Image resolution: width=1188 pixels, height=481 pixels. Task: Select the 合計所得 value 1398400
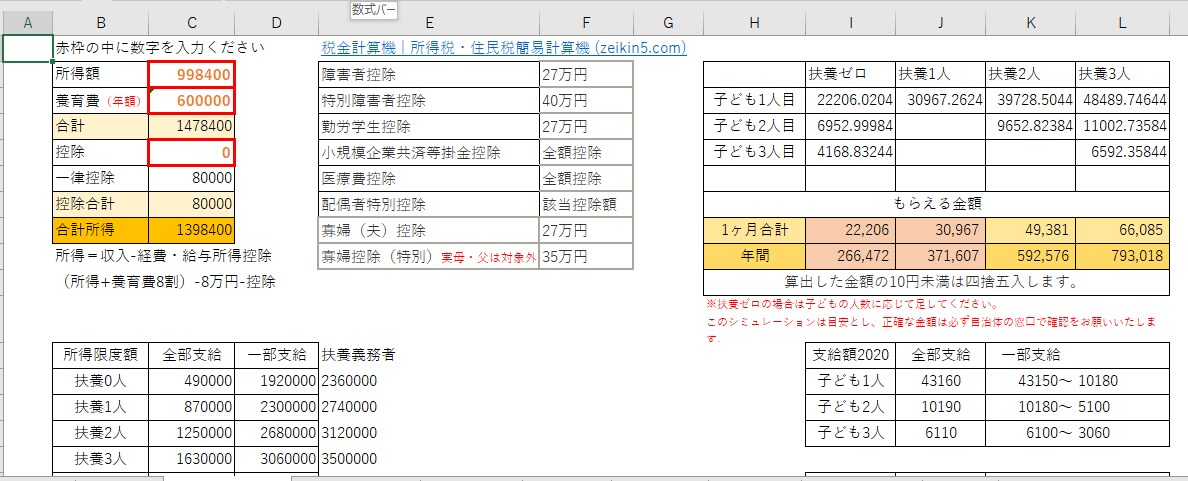click(192, 229)
